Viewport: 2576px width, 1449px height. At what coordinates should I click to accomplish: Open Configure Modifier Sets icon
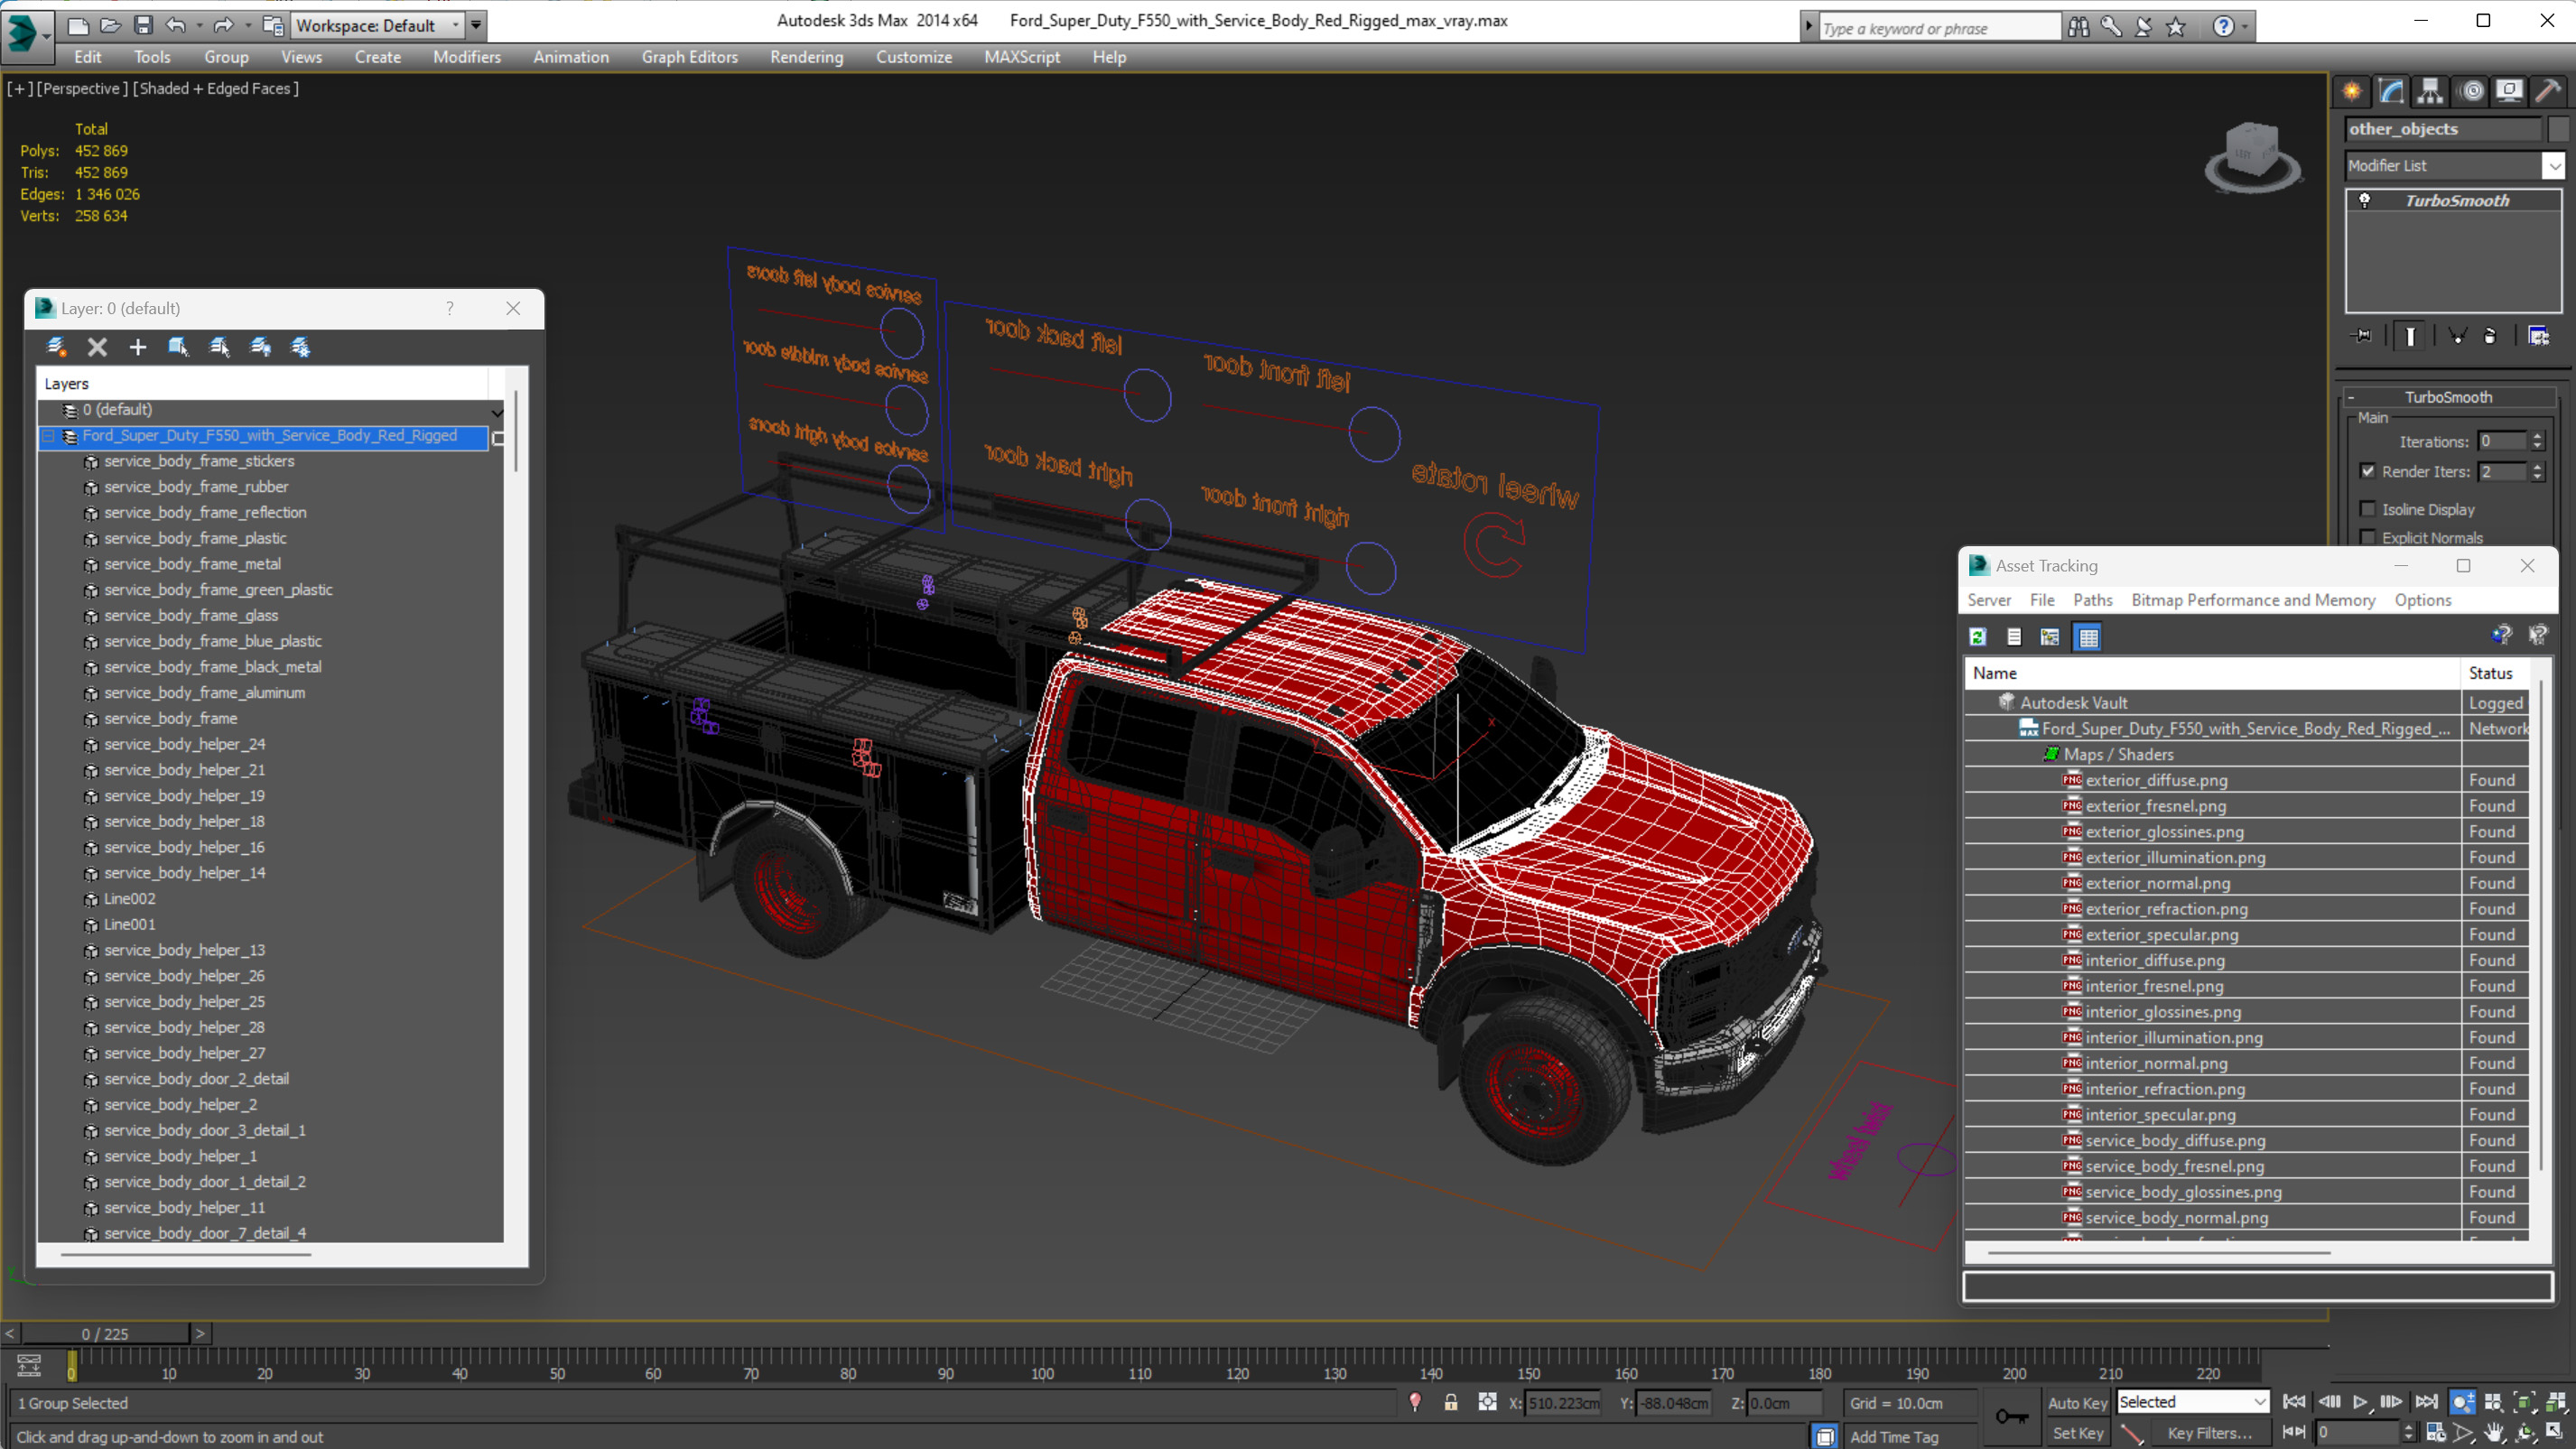tap(2538, 336)
